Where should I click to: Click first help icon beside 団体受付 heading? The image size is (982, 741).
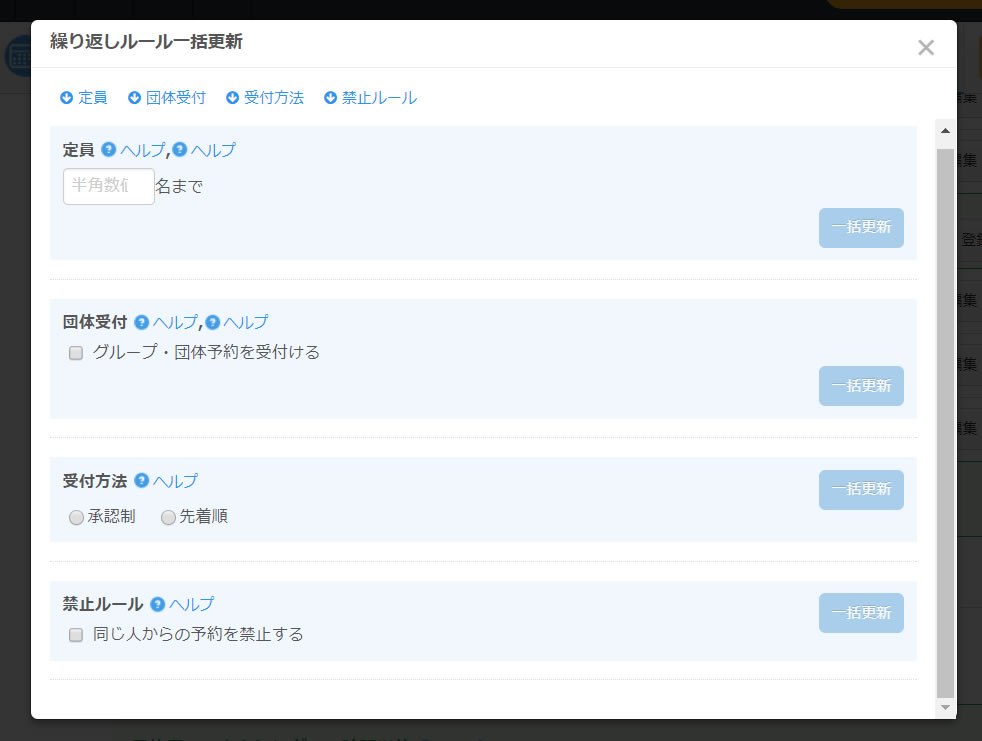click(x=142, y=322)
